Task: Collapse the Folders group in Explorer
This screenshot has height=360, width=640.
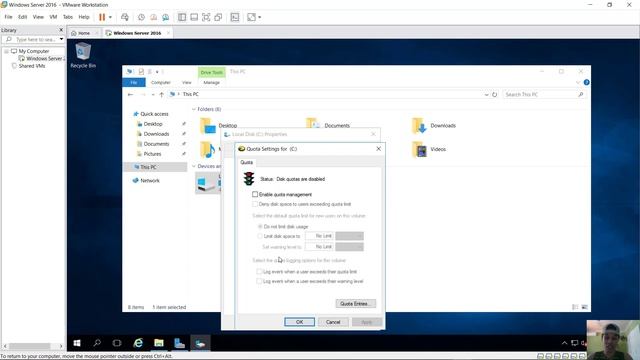Action: pyautogui.click(x=194, y=109)
